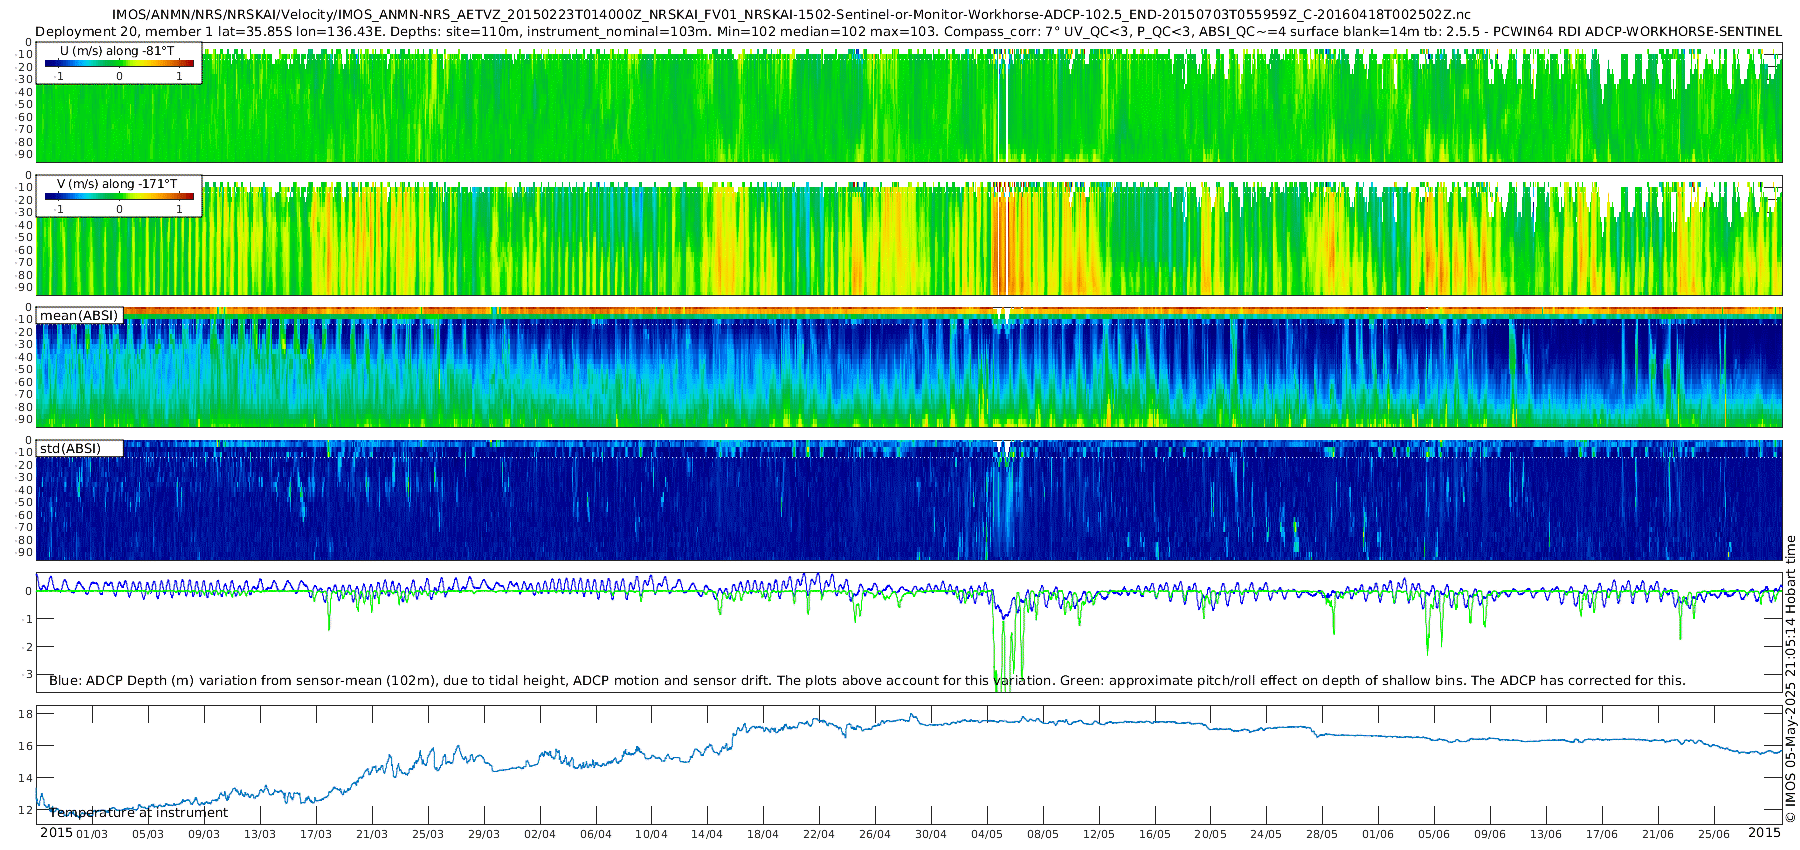Click the 18 tick on temperature axis

point(26,714)
